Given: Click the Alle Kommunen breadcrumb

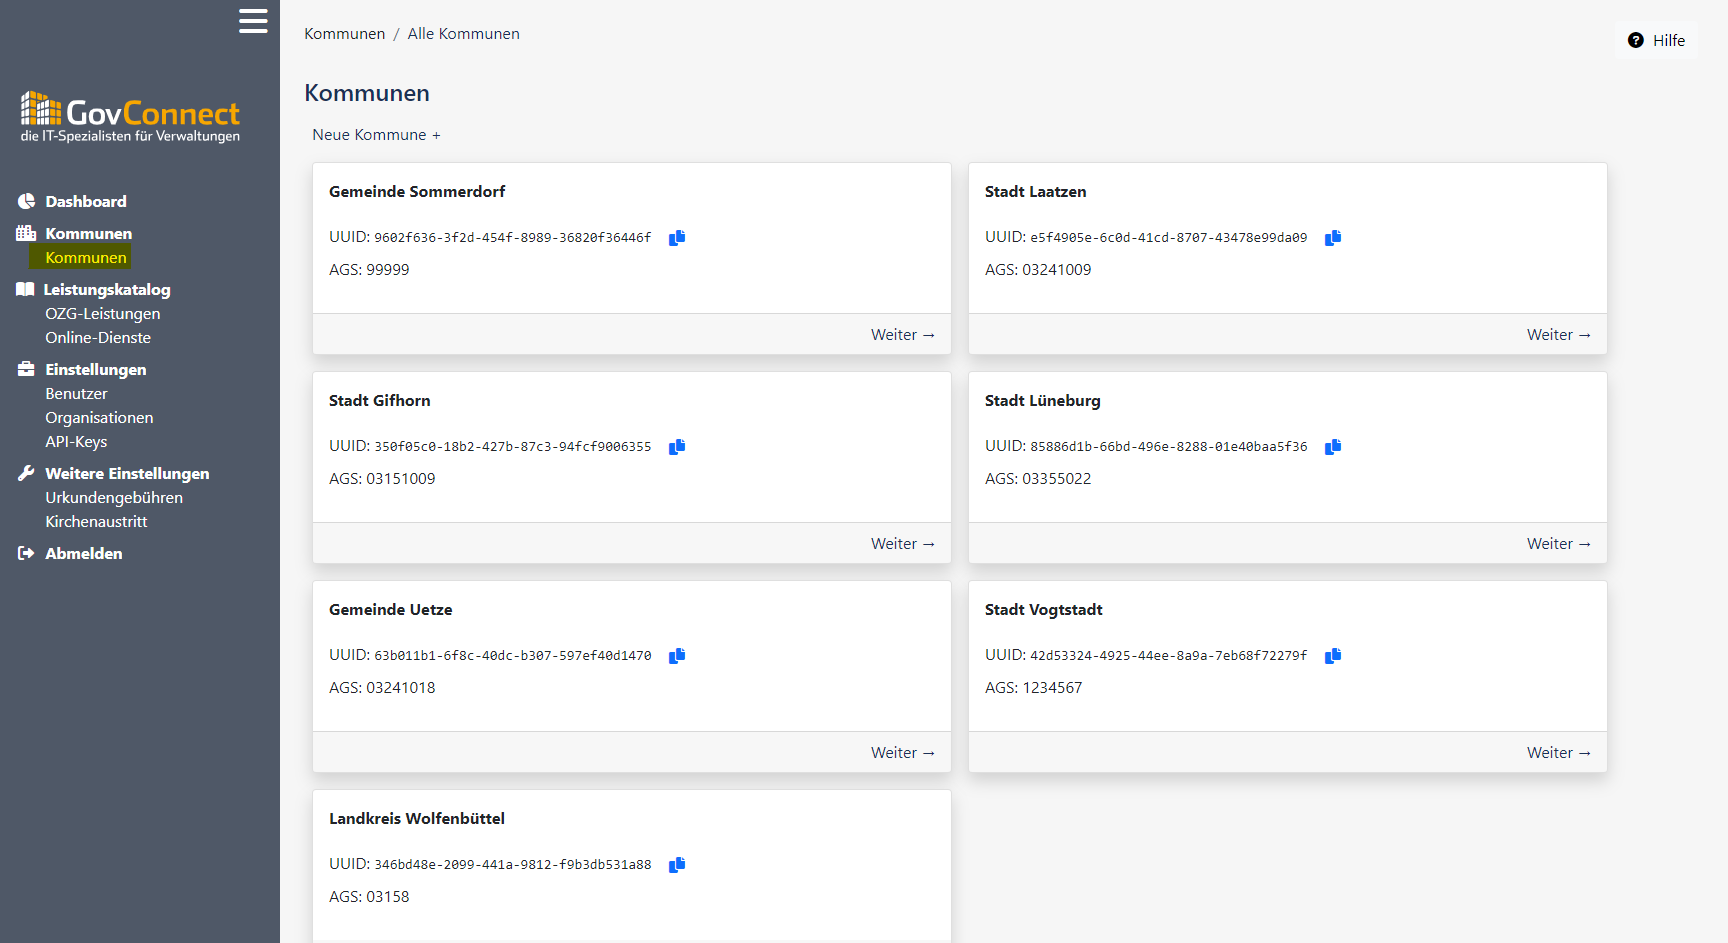Looking at the screenshot, I should coord(463,33).
